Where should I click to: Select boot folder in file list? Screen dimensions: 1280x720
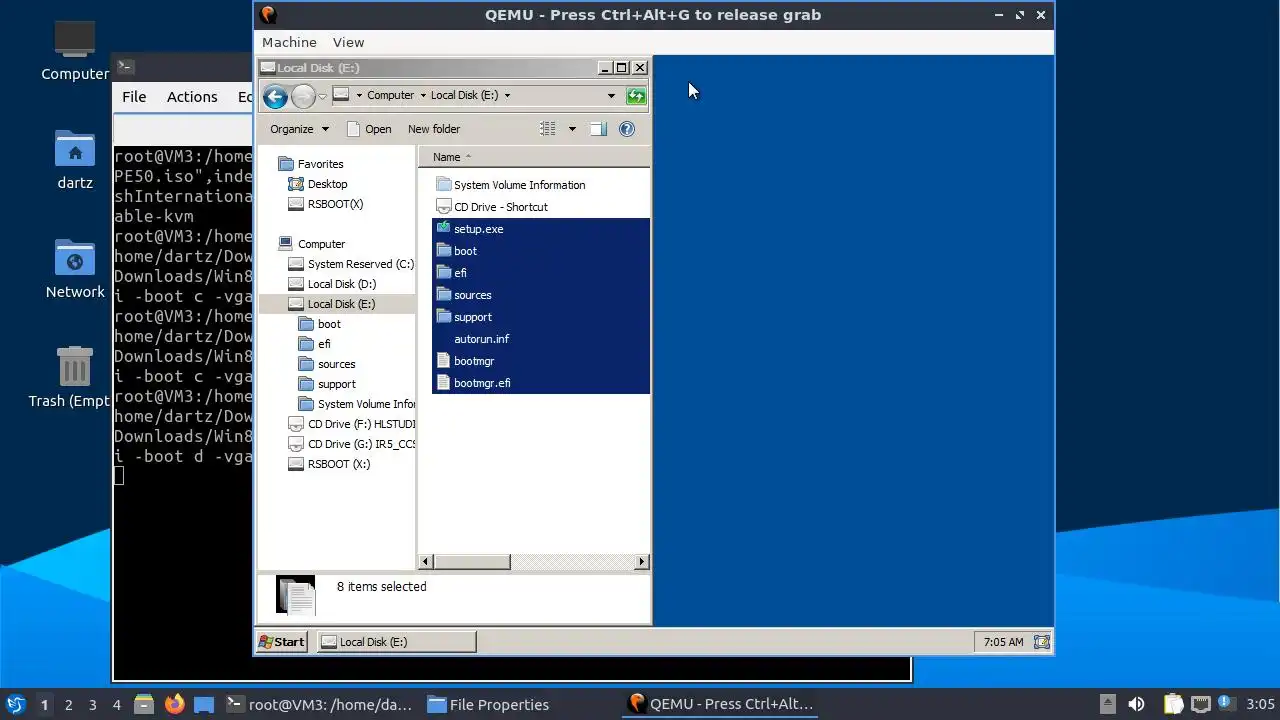[x=465, y=251]
